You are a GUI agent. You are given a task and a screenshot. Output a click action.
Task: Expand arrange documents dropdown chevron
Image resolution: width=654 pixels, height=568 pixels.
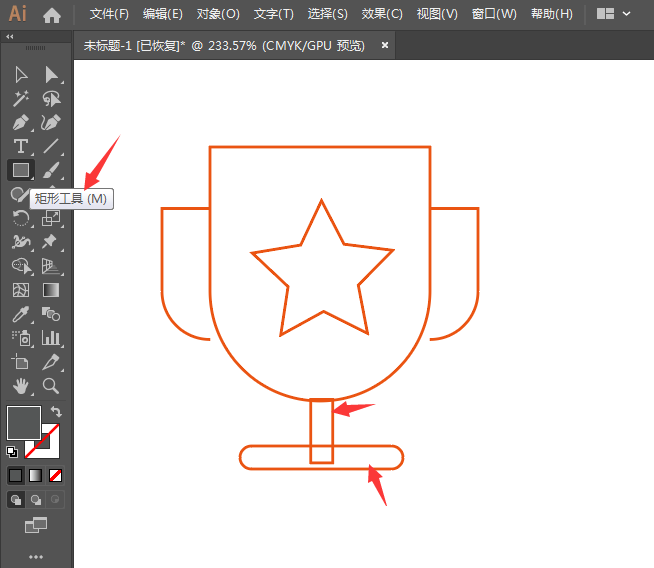coord(626,14)
